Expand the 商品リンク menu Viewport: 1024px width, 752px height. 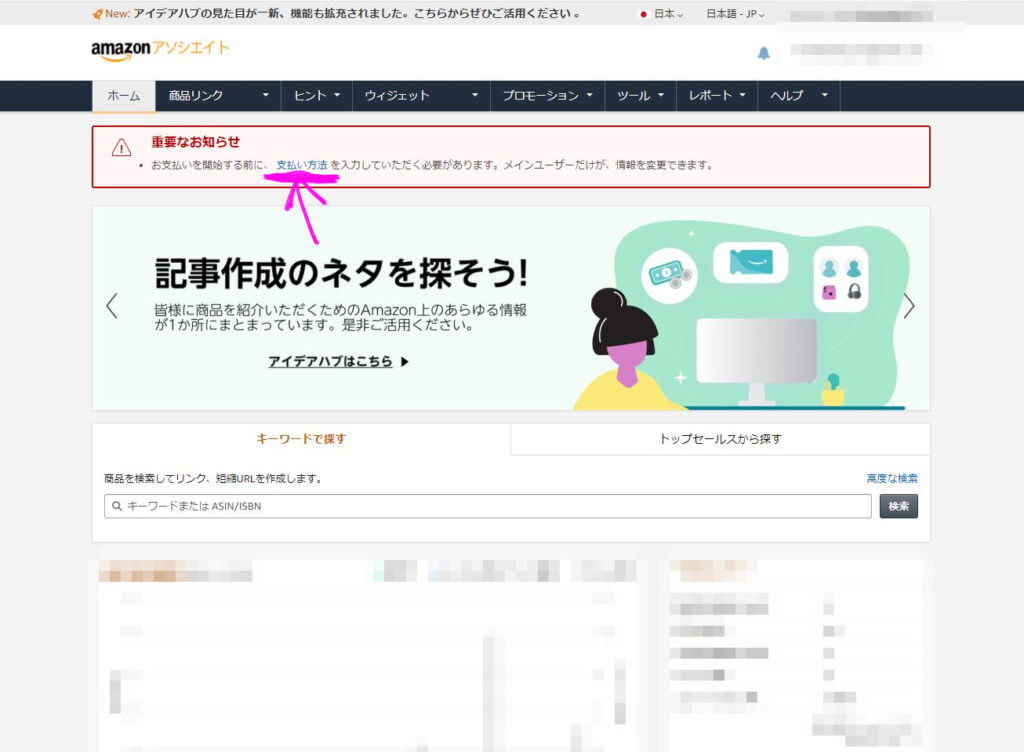(218, 96)
